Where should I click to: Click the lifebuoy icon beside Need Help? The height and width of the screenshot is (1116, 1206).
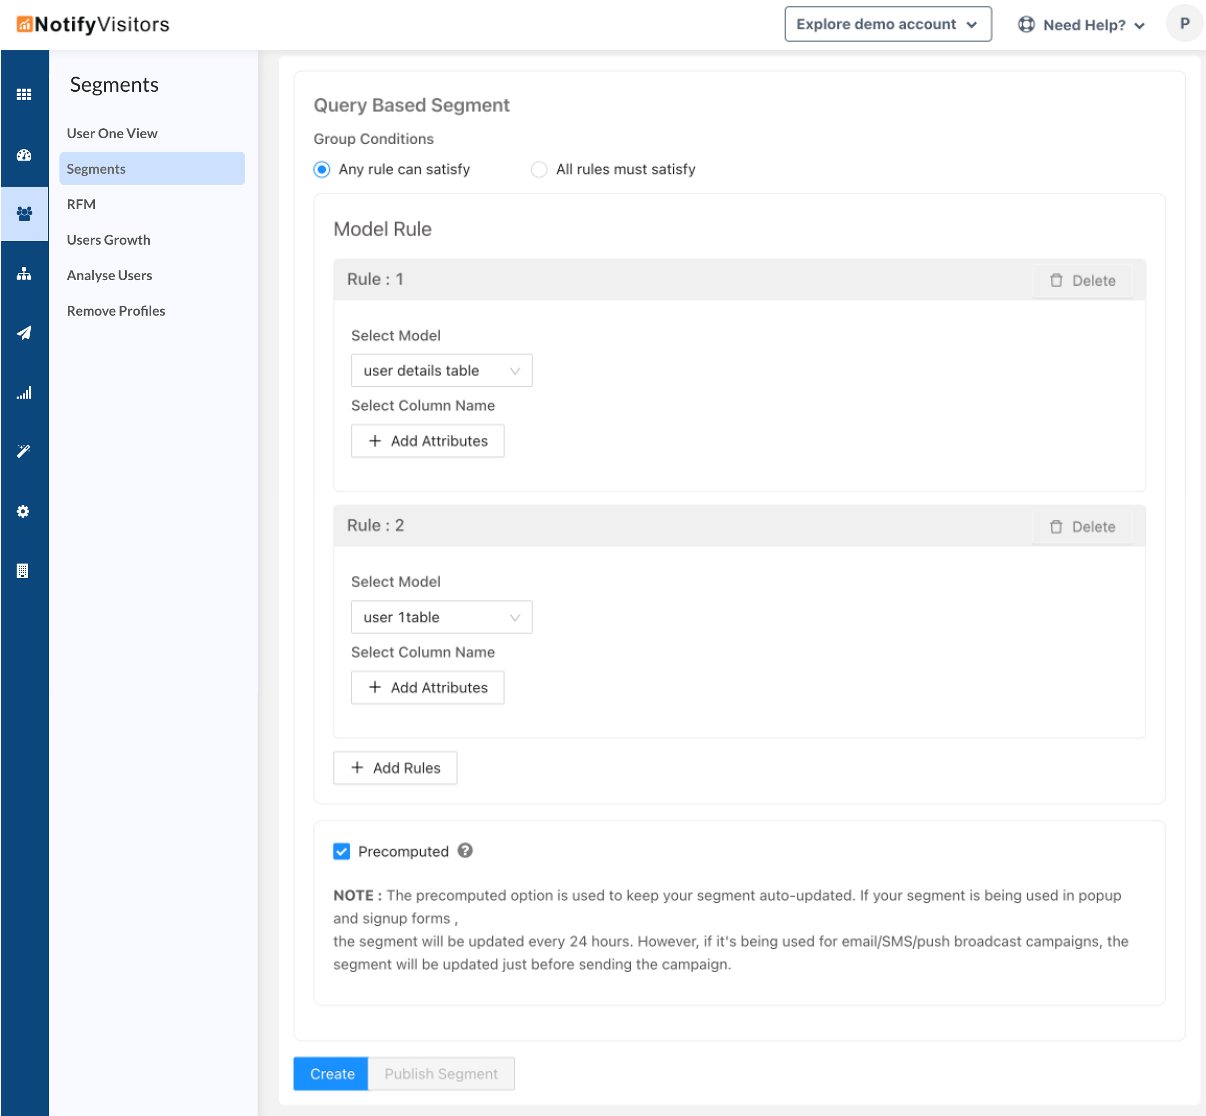click(1026, 24)
